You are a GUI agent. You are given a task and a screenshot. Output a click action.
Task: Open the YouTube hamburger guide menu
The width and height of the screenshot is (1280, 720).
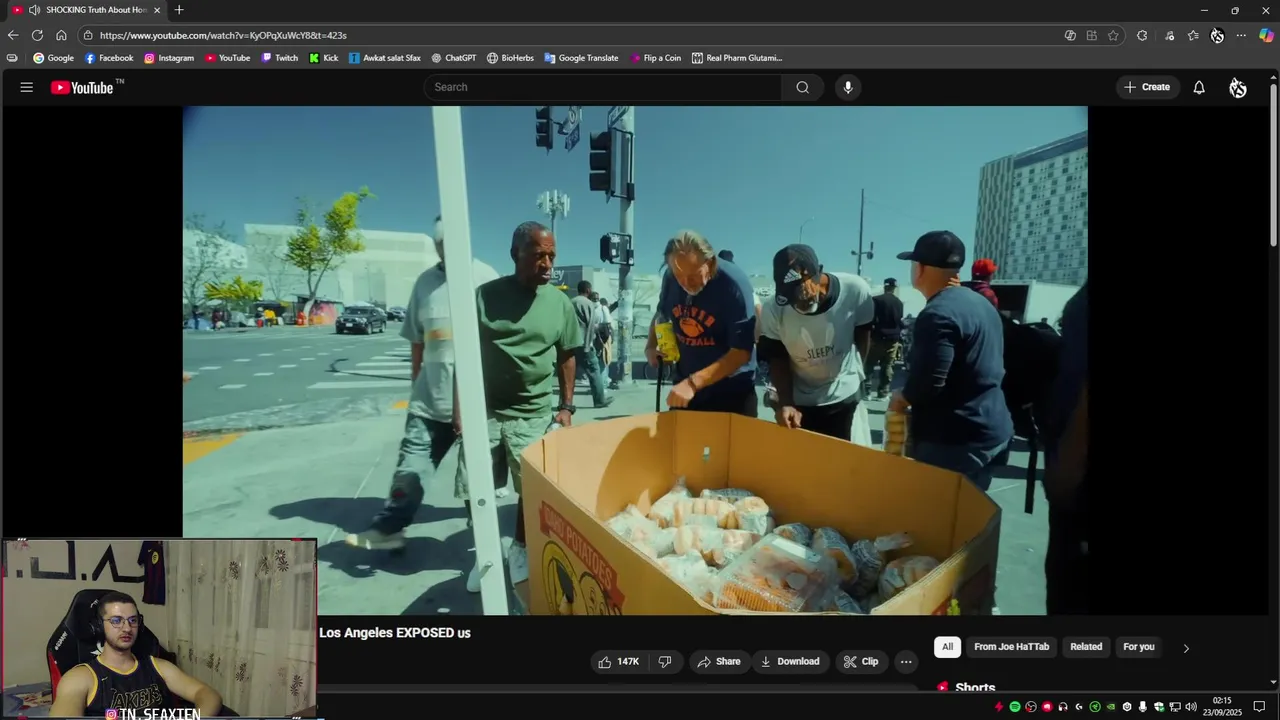[27, 87]
